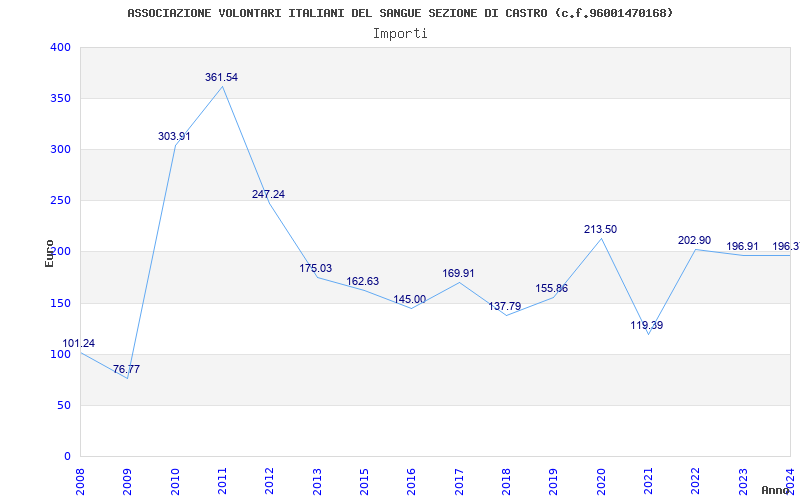Viewport: 800px width, 500px height.
Task: Click the y-axis value 400
Action: tap(60, 47)
